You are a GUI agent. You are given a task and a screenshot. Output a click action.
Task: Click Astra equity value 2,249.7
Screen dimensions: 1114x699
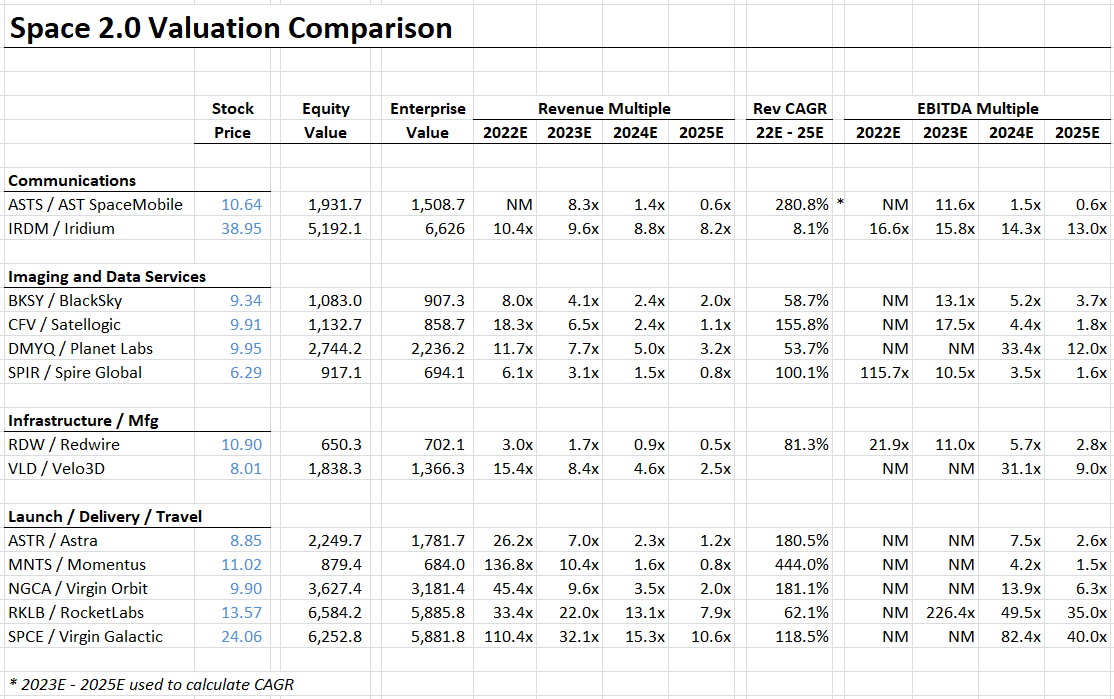[335, 541]
